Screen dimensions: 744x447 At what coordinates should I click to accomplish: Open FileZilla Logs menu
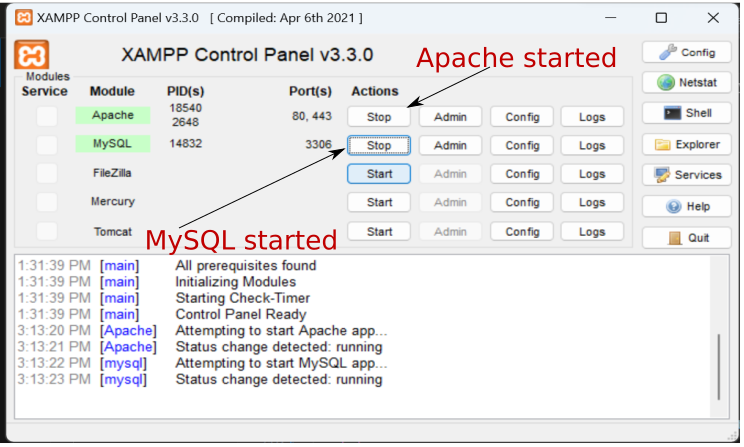(x=592, y=174)
